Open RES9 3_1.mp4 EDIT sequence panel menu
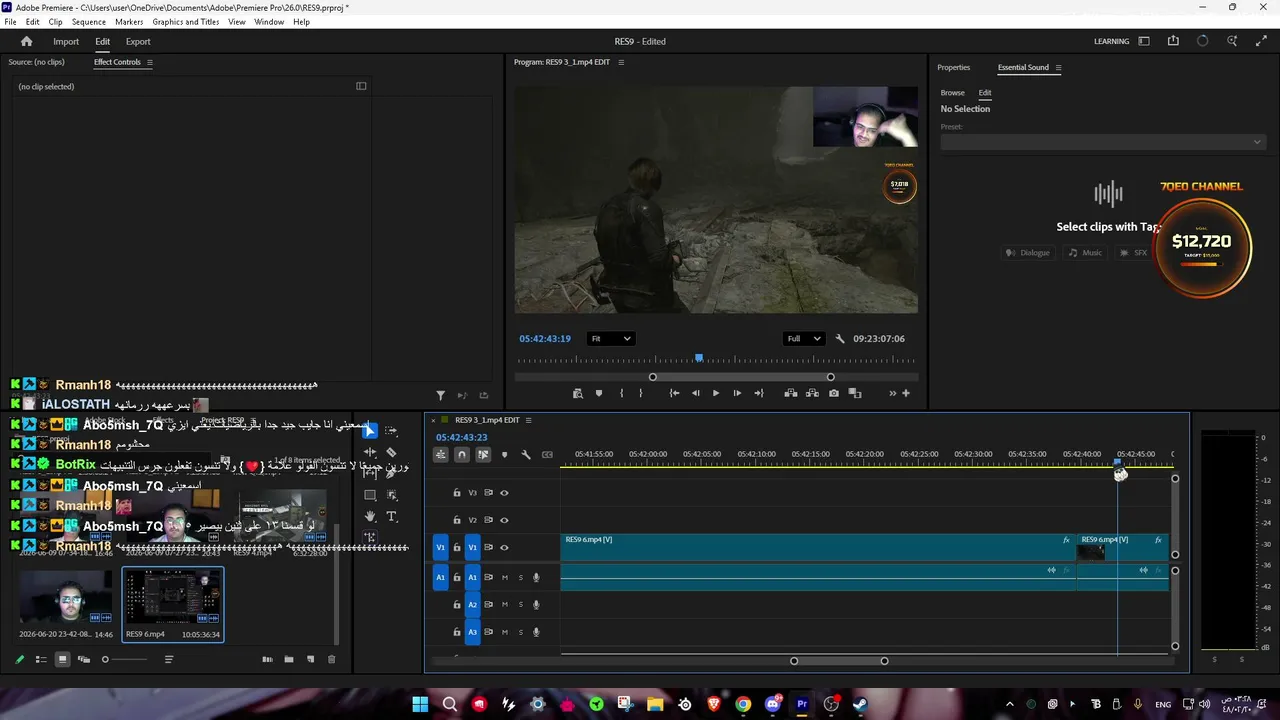This screenshot has height=720, width=1280. [529, 420]
